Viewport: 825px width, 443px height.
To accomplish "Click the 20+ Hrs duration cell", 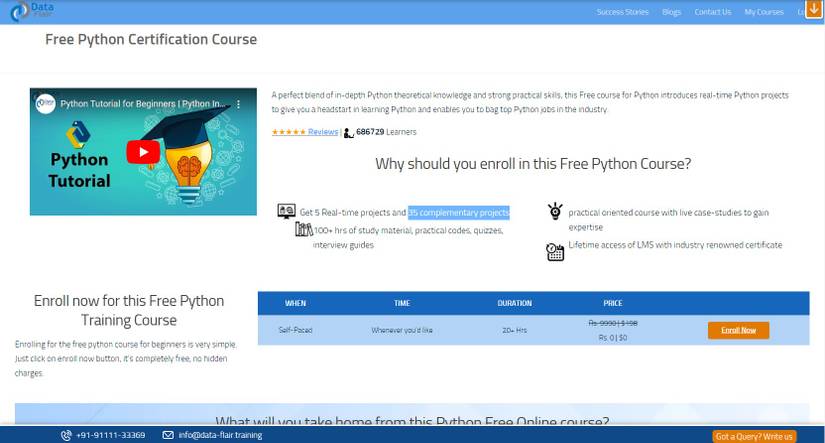I will 515,330.
